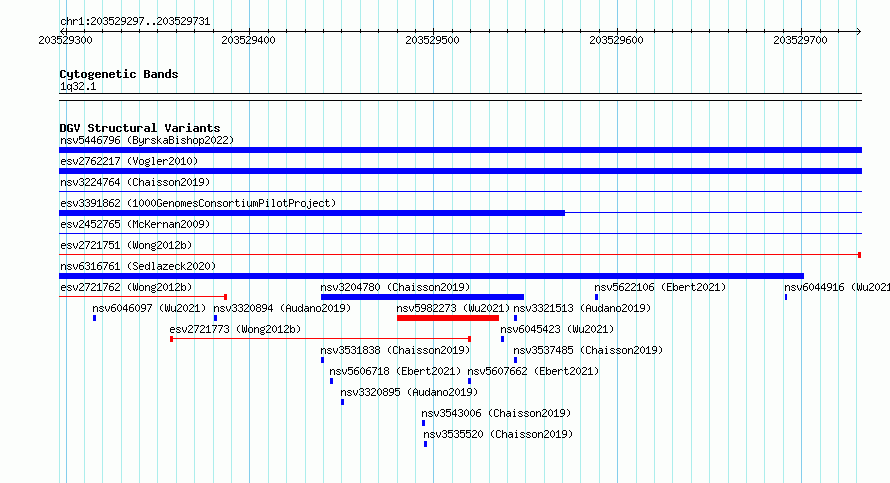
Task: Open variant nsv6046097 (Wu2021) label
Action: click(x=149, y=308)
